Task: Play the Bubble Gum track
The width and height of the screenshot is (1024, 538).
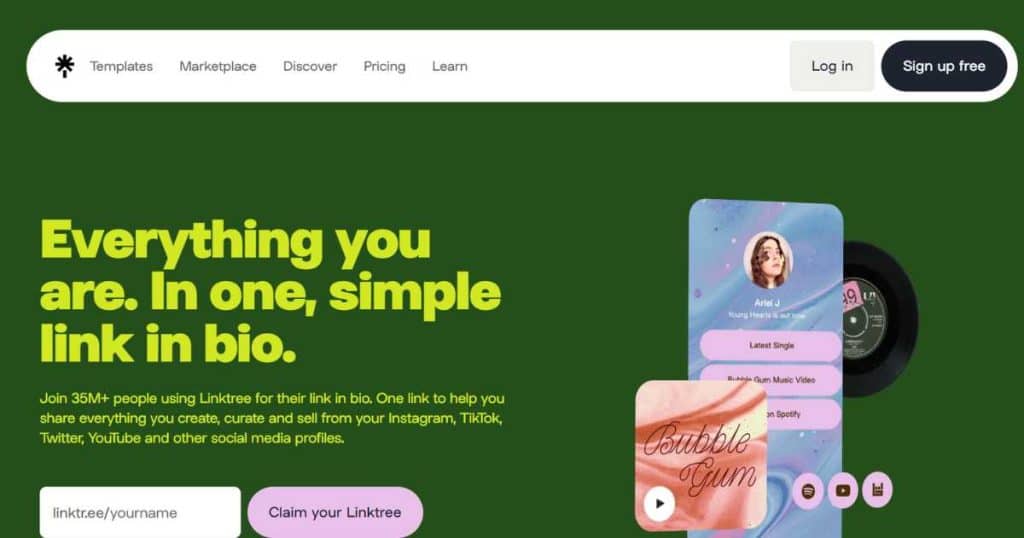Action: point(660,503)
